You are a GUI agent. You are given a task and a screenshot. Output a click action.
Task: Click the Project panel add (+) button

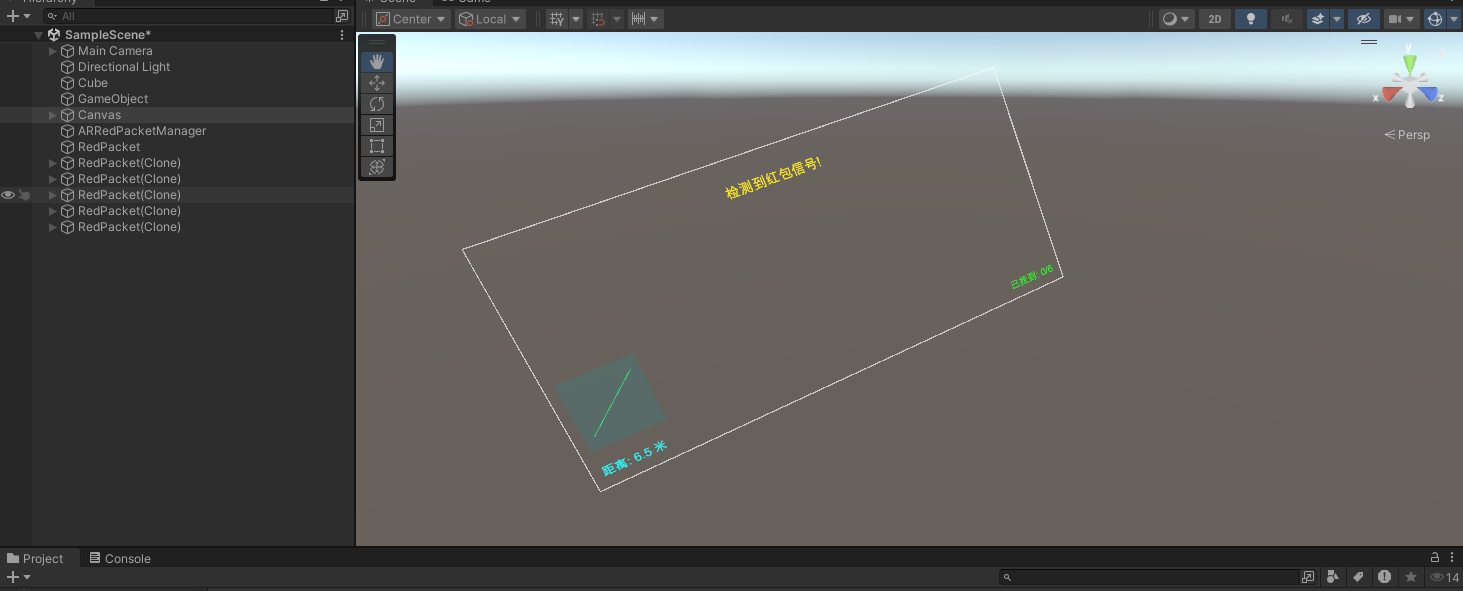point(18,577)
